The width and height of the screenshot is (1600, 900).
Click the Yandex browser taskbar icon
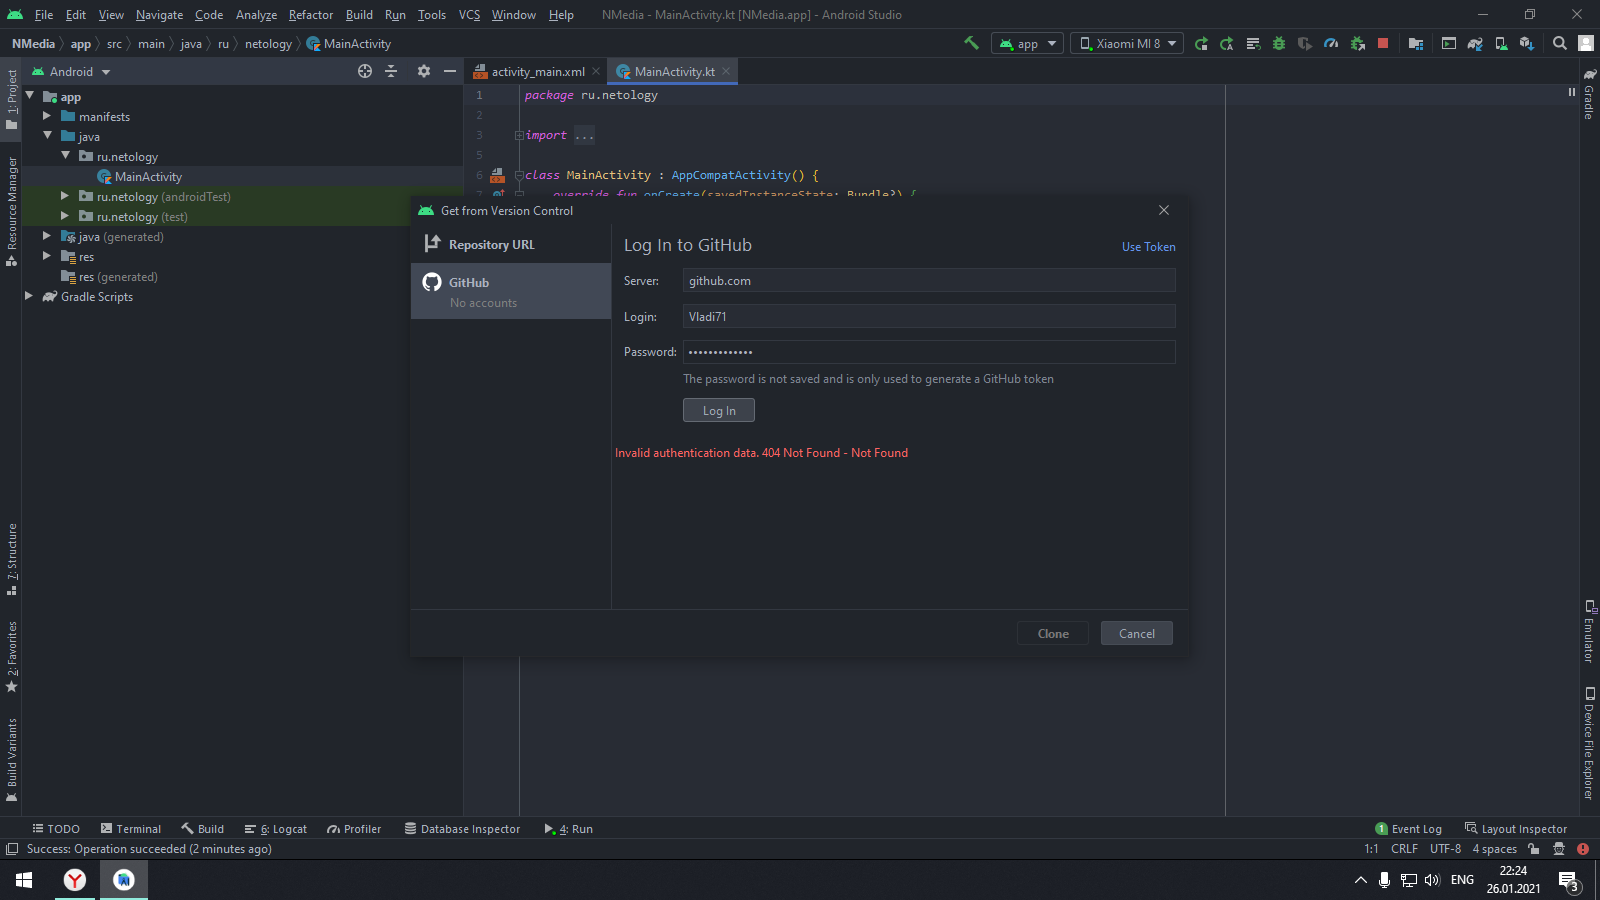(75, 880)
